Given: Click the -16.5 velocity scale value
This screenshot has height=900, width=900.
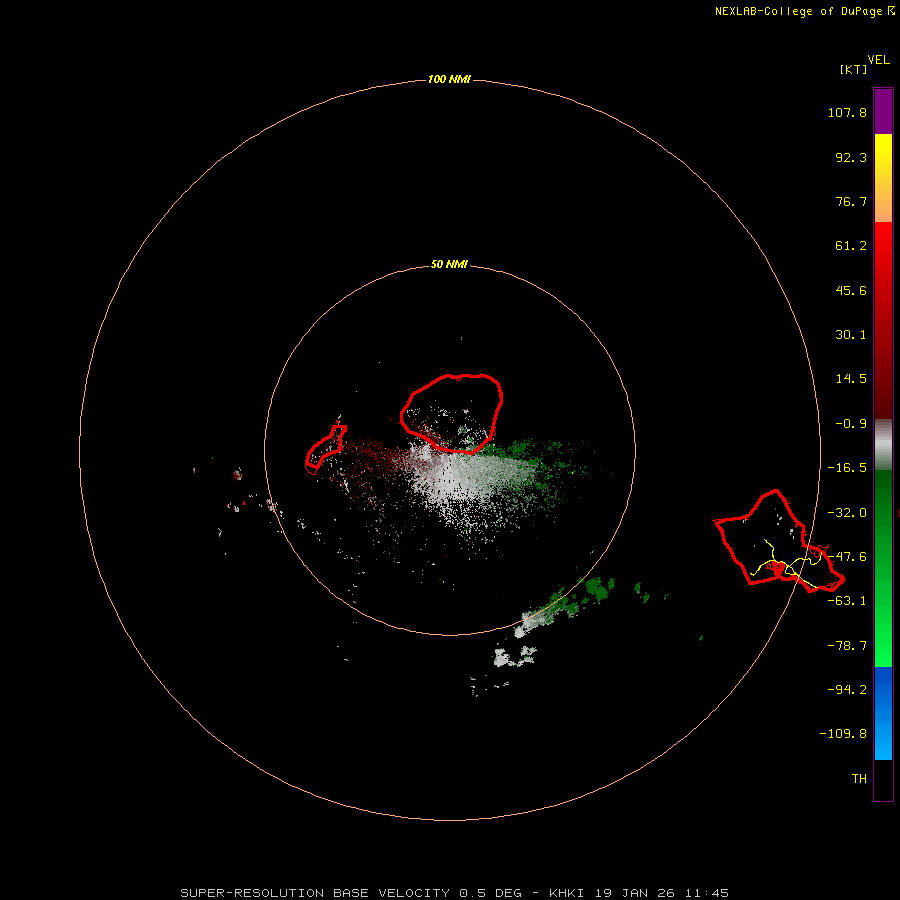Looking at the screenshot, I should 847,468.
